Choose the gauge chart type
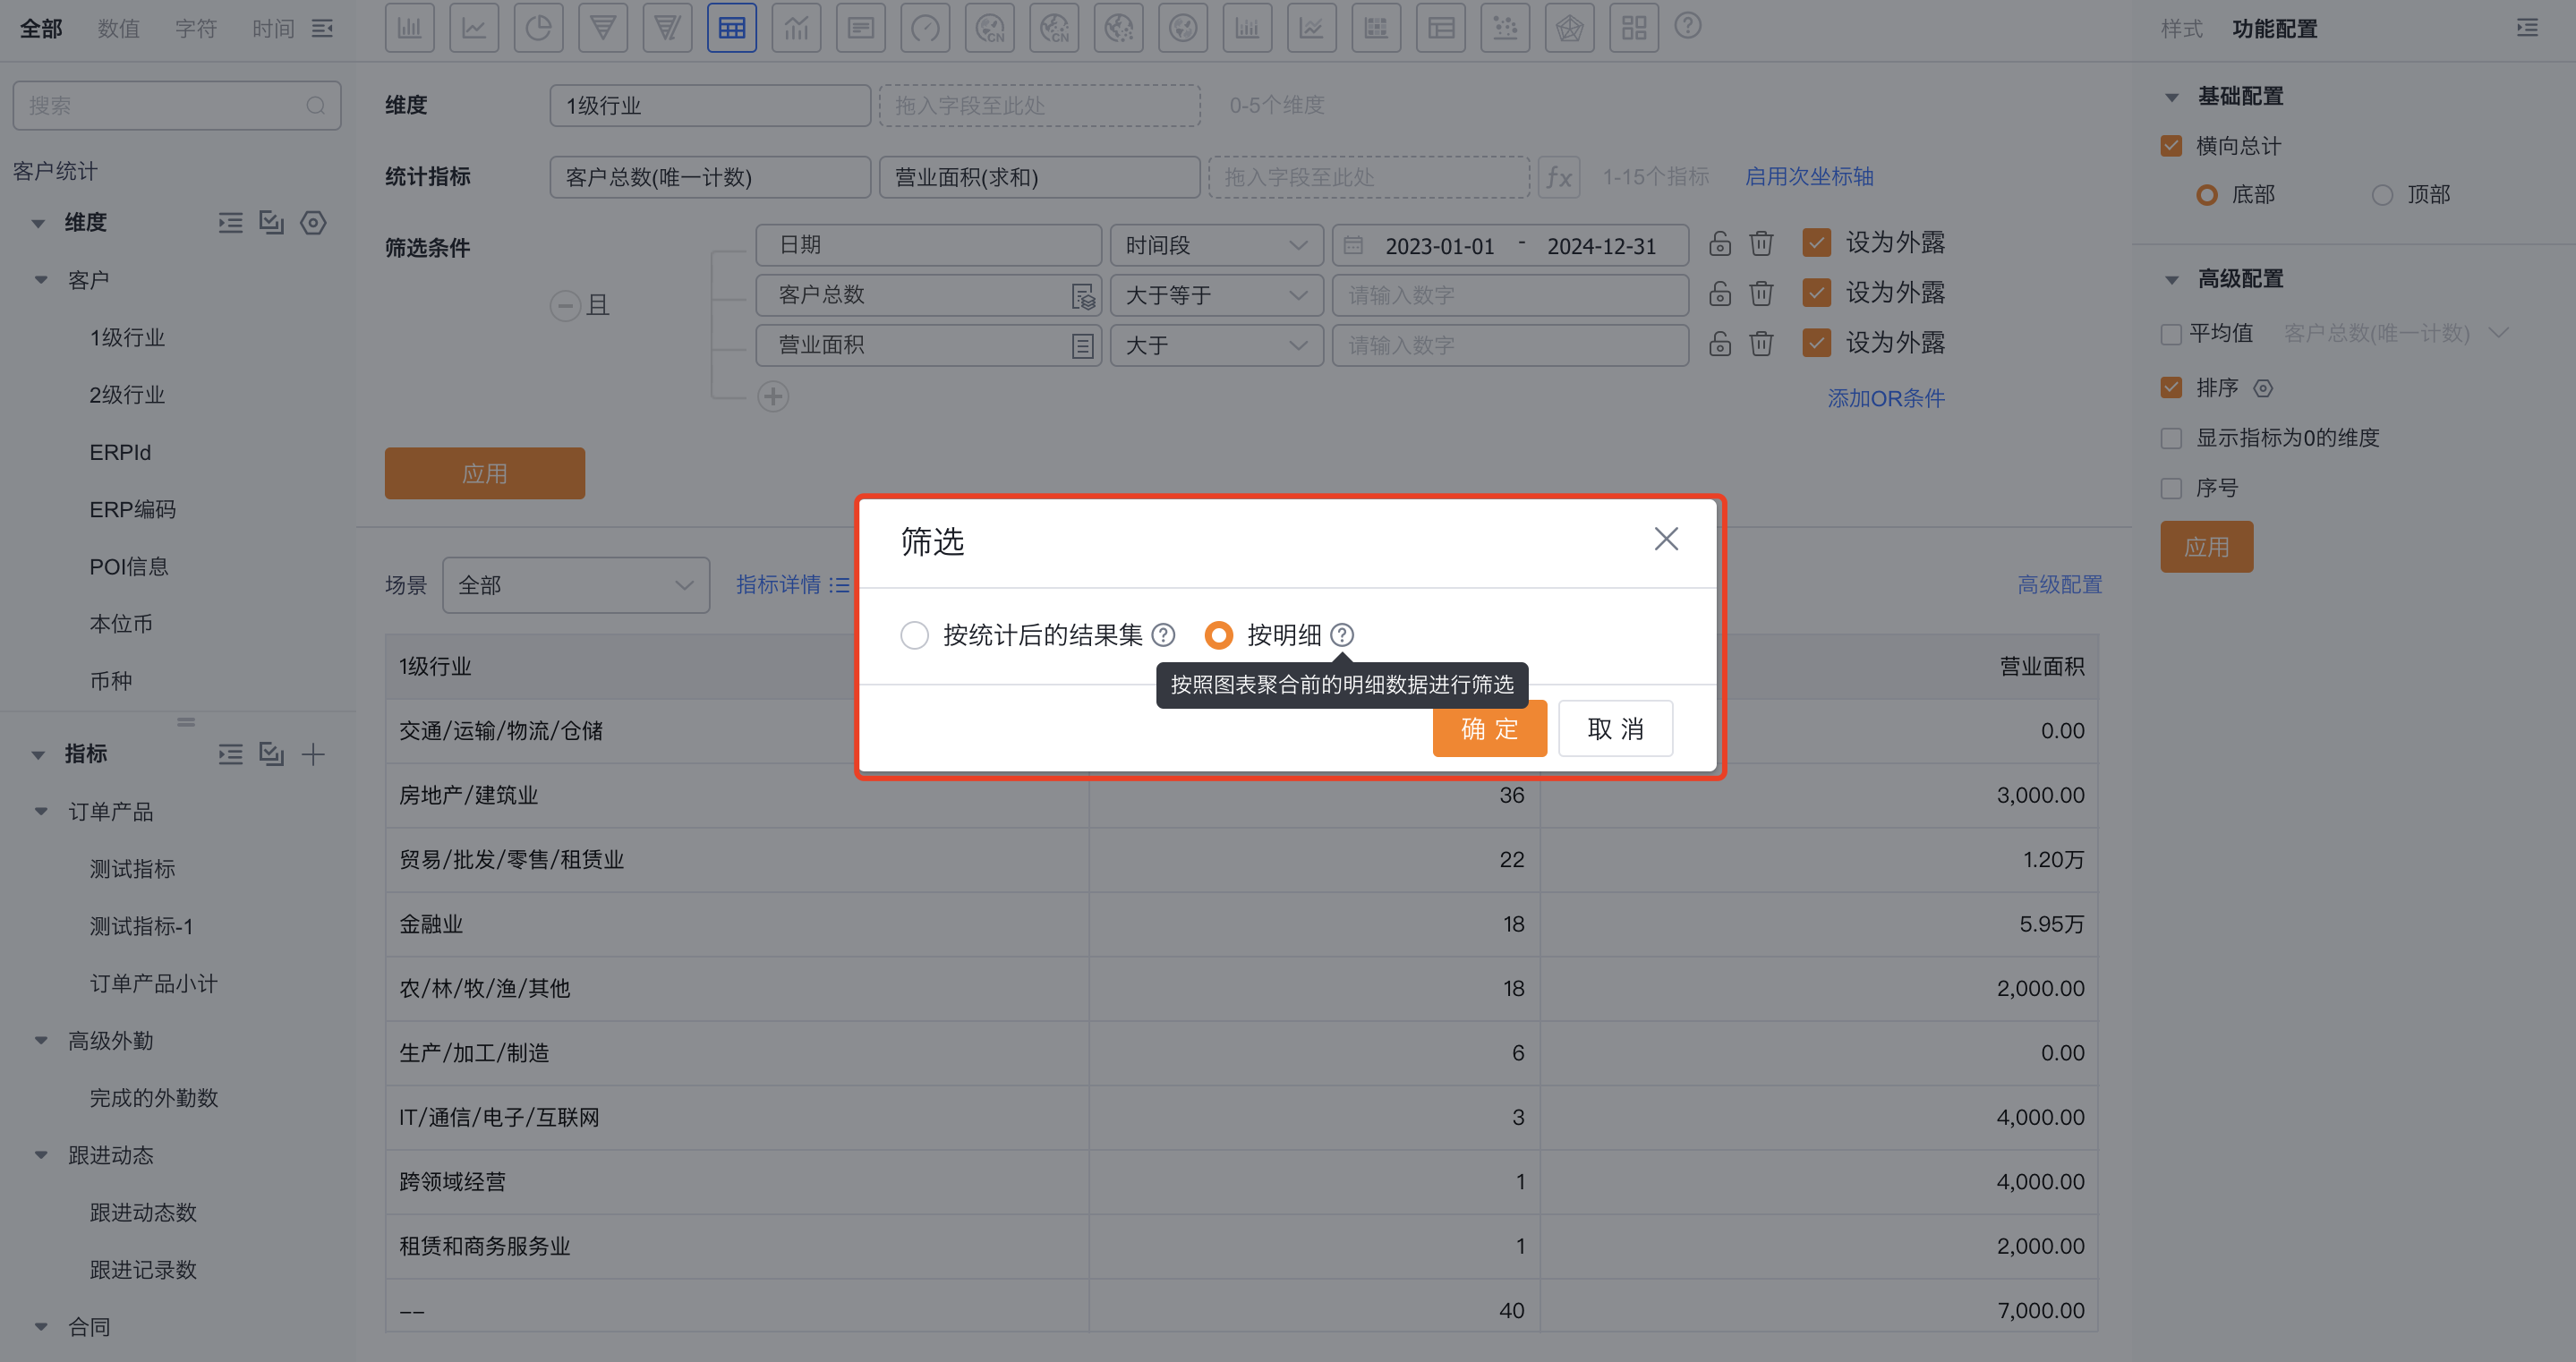This screenshot has width=2576, height=1362. click(925, 27)
